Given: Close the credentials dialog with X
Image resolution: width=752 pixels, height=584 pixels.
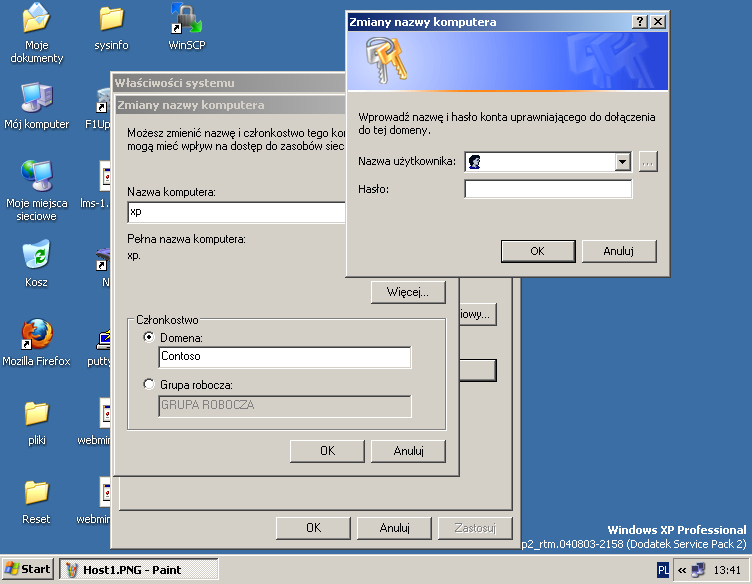Looking at the screenshot, I should click(x=658, y=22).
